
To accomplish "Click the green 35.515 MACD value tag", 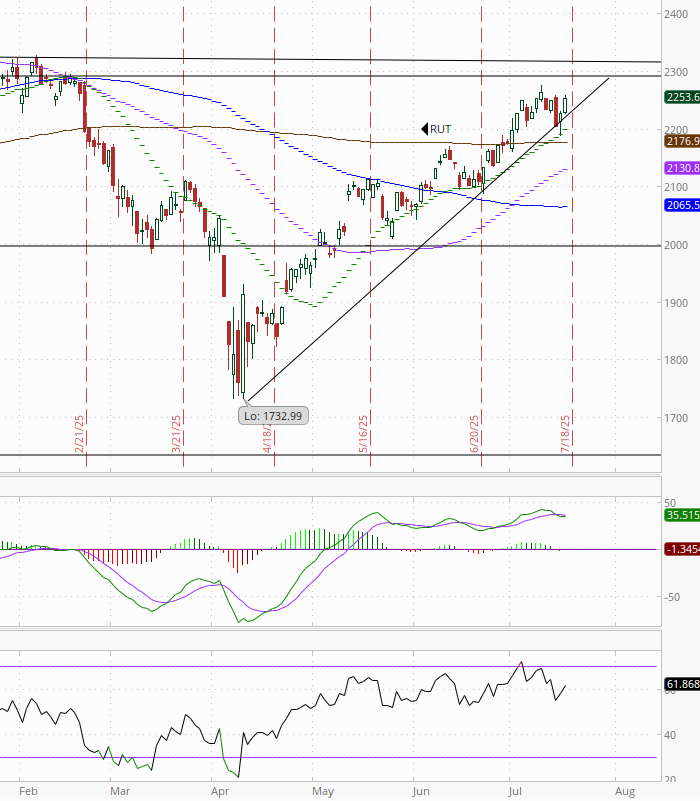I will (x=682, y=515).
